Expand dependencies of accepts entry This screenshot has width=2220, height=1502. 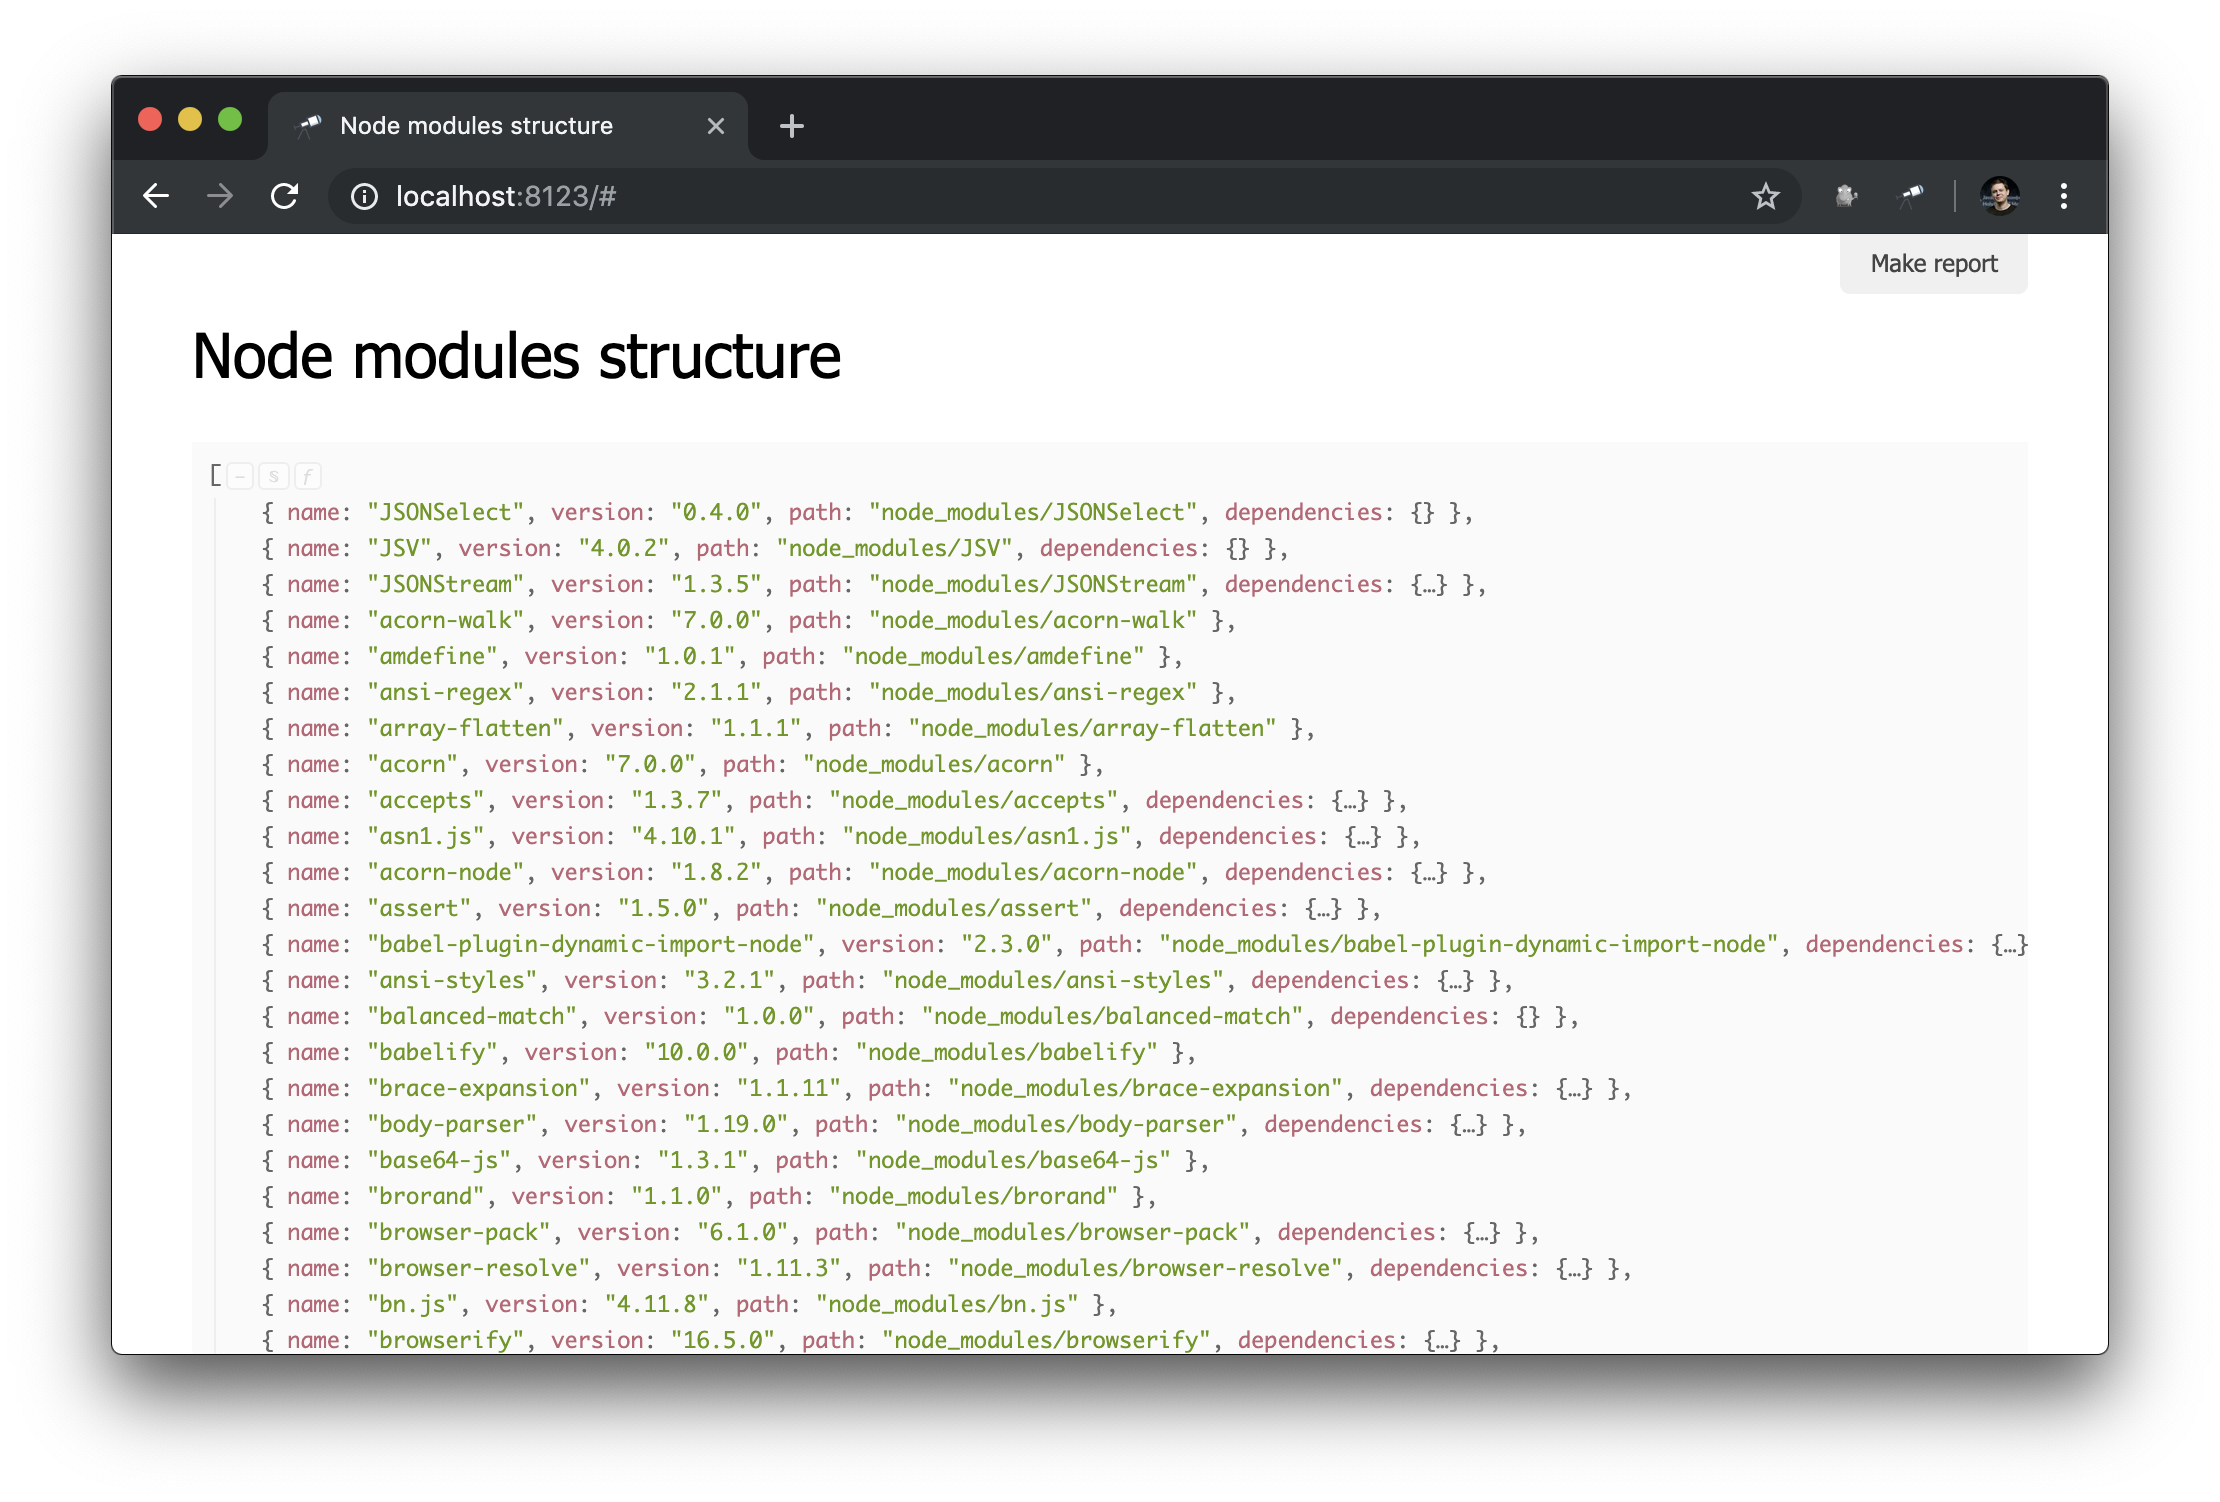click(1350, 801)
